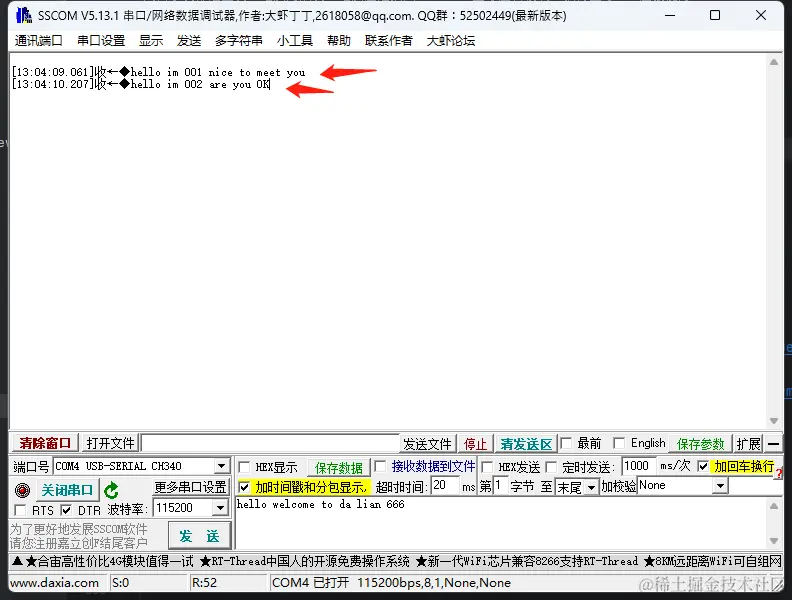Screen dimensions: 792x600
Task: Open the 加校验 None checksum dropdown
Action: click(x=720, y=486)
